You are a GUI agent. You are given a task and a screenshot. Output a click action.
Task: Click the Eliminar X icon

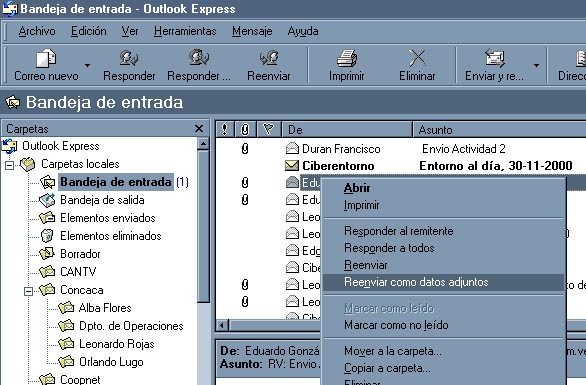(417, 58)
